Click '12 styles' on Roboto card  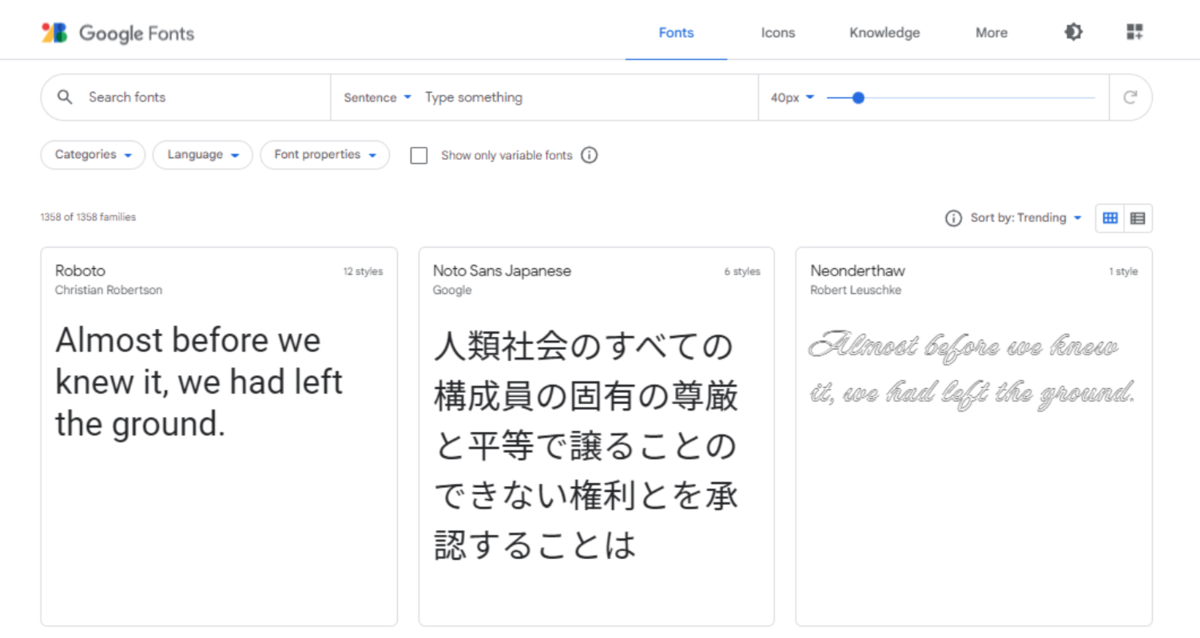pyautogui.click(x=363, y=272)
